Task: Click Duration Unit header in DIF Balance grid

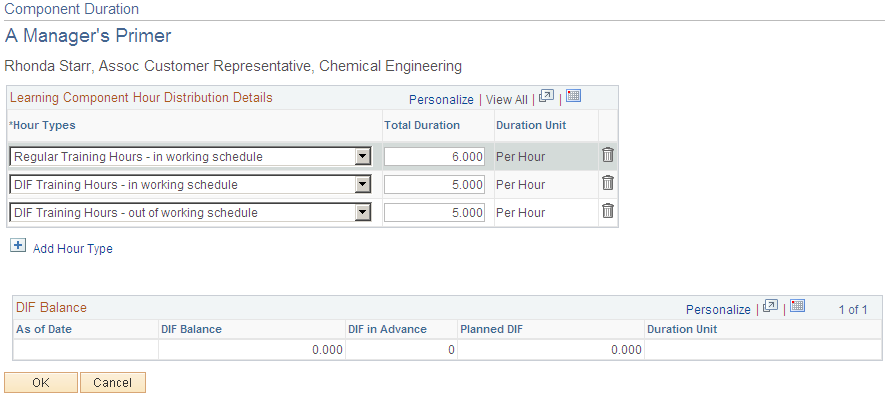Action: click(x=682, y=329)
